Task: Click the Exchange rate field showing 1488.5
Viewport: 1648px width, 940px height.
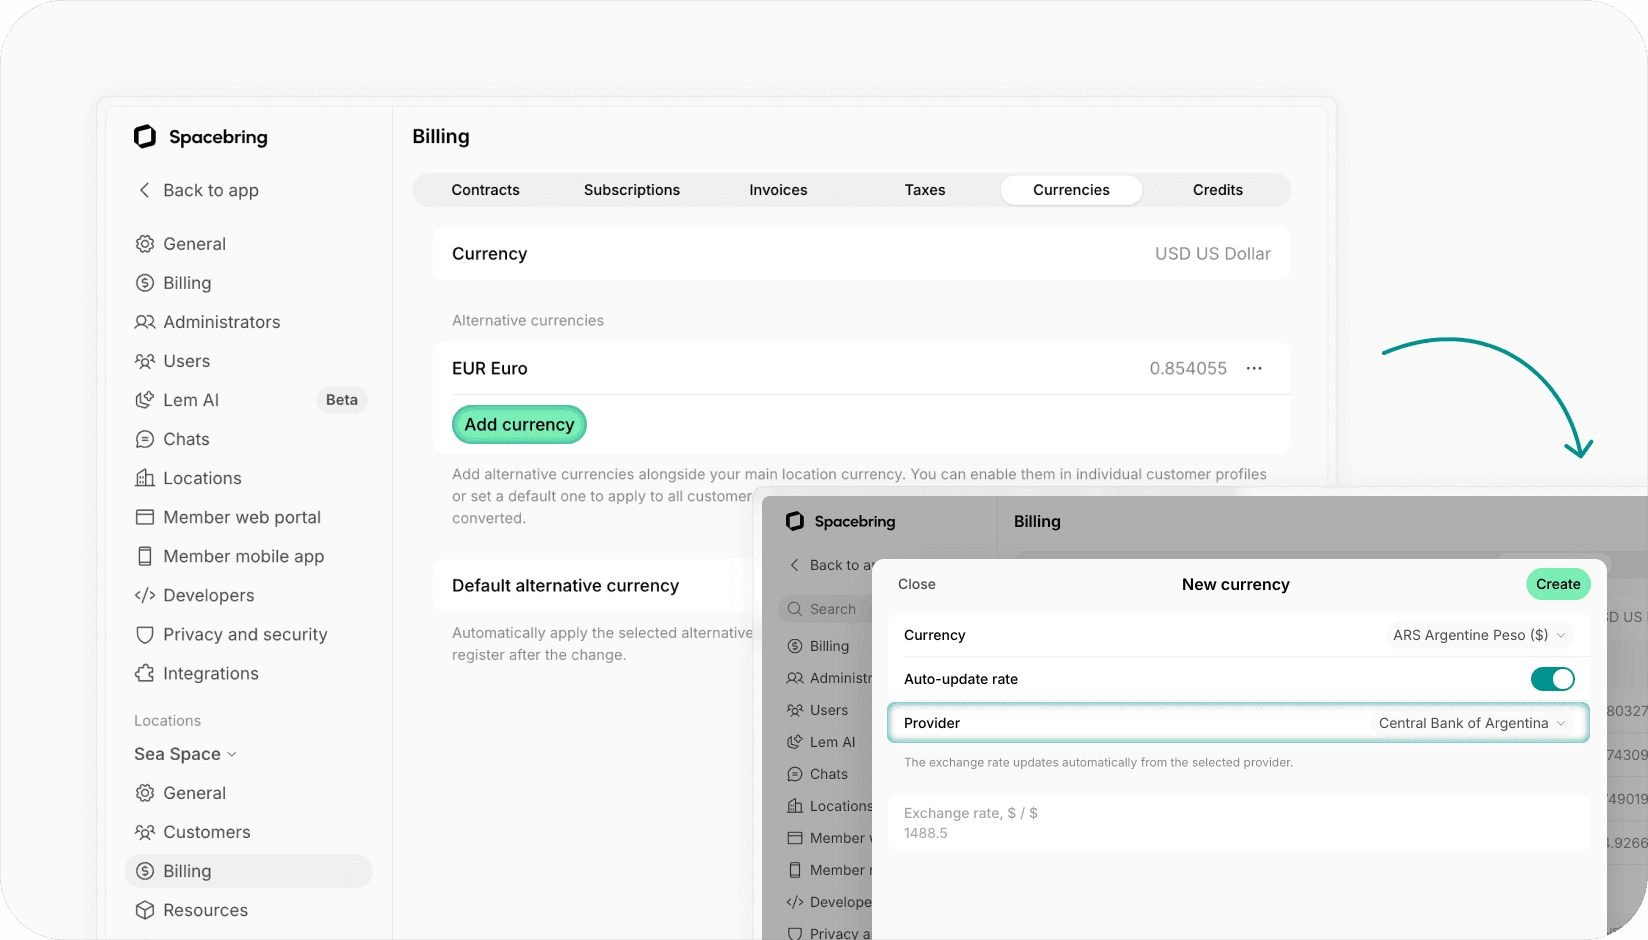Action: [1239, 823]
